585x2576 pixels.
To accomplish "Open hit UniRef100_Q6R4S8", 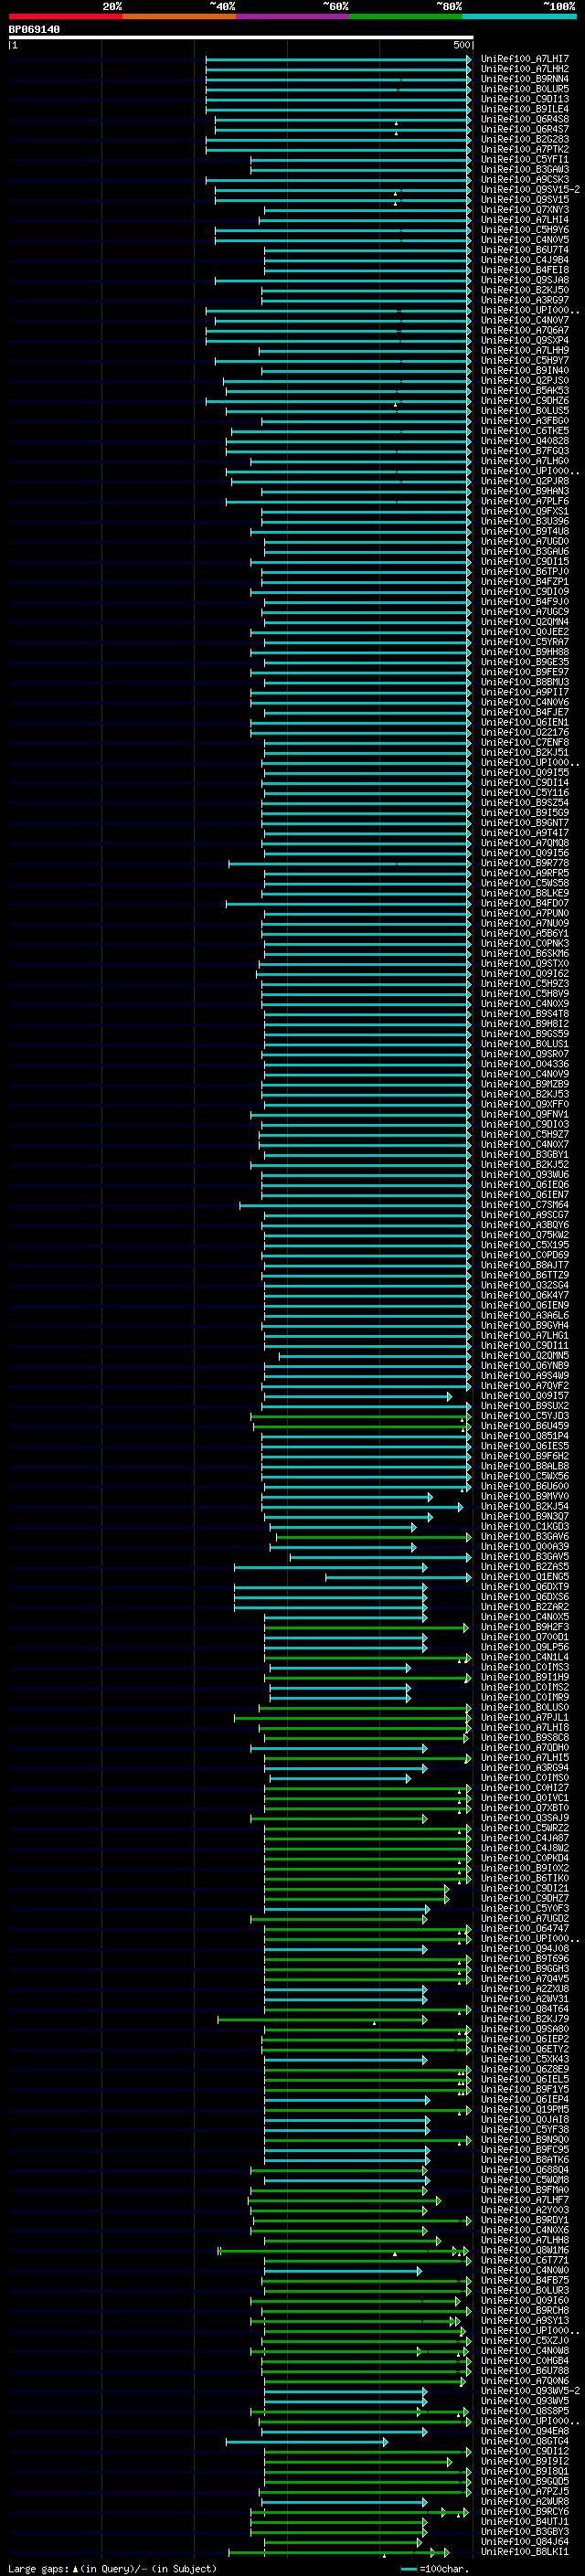I will (x=524, y=119).
